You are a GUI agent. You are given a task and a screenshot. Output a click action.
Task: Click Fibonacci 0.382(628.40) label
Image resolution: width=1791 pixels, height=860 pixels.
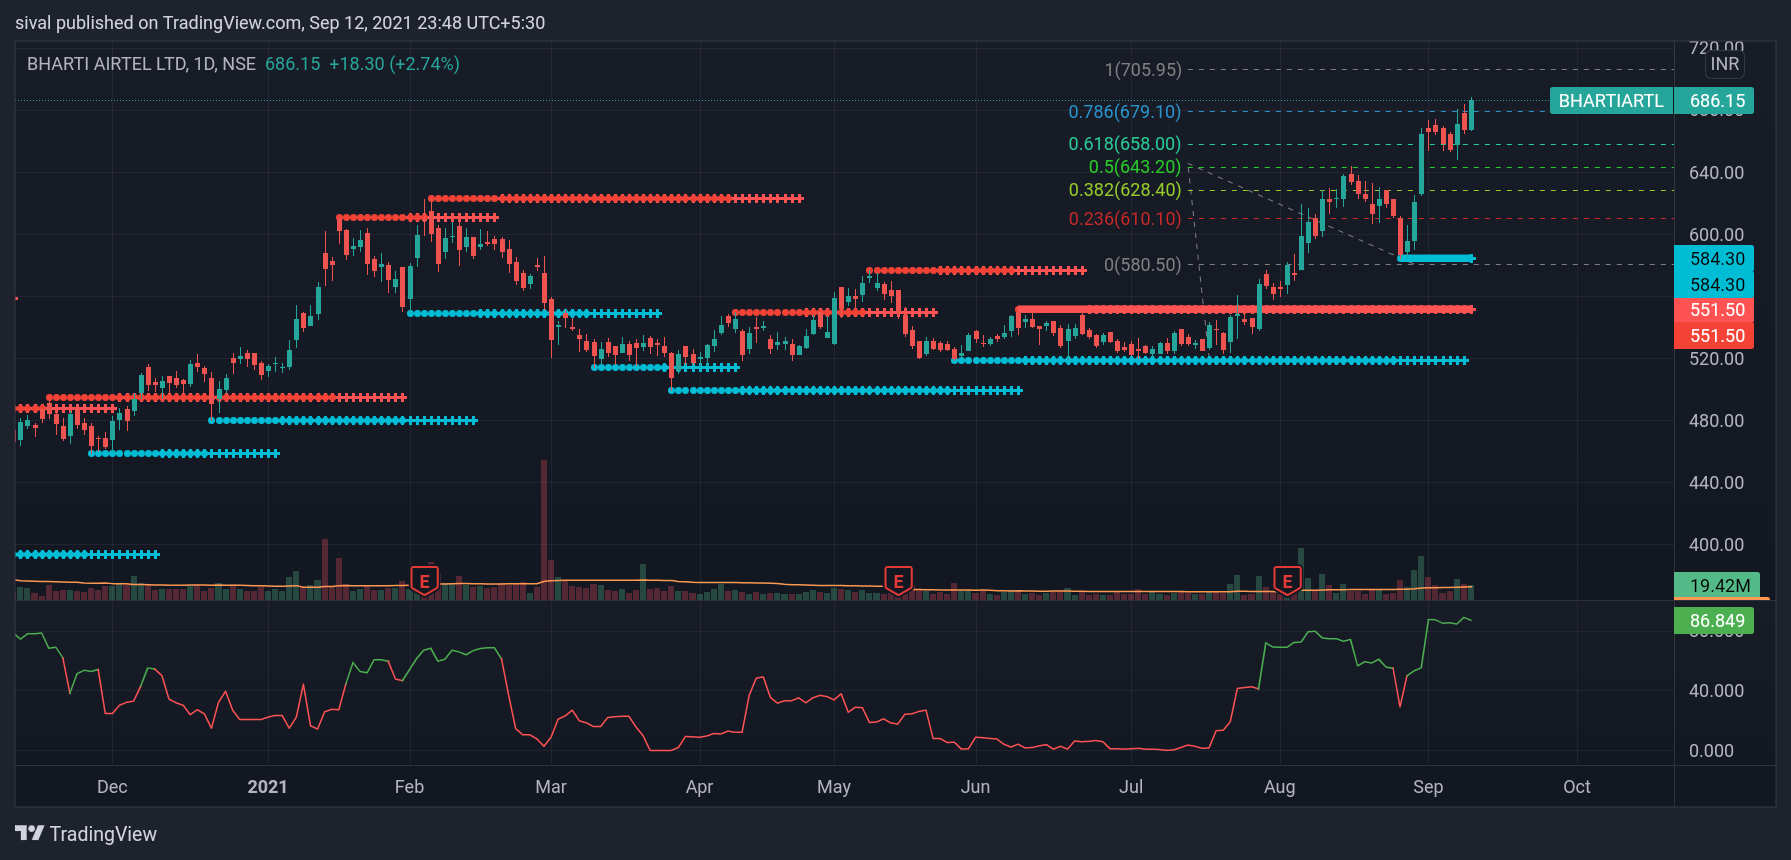(x=1124, y=190)
